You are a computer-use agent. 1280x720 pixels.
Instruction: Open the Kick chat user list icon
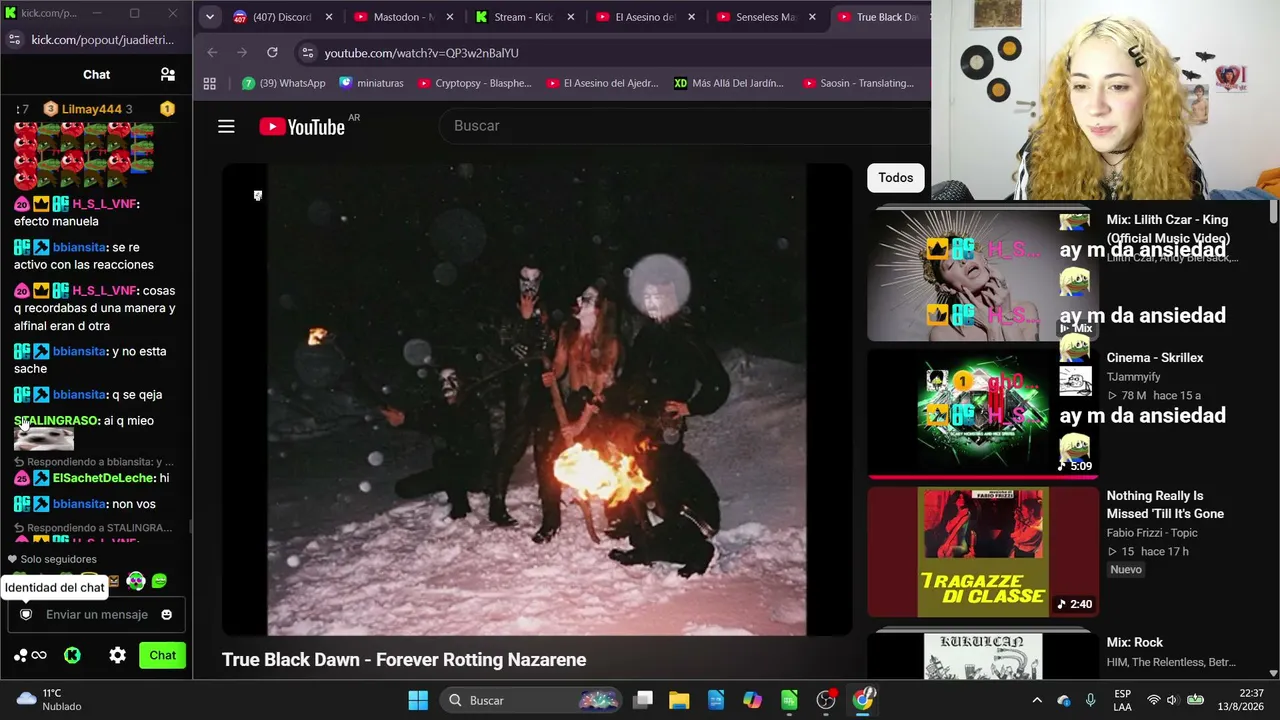pos(168,74)
